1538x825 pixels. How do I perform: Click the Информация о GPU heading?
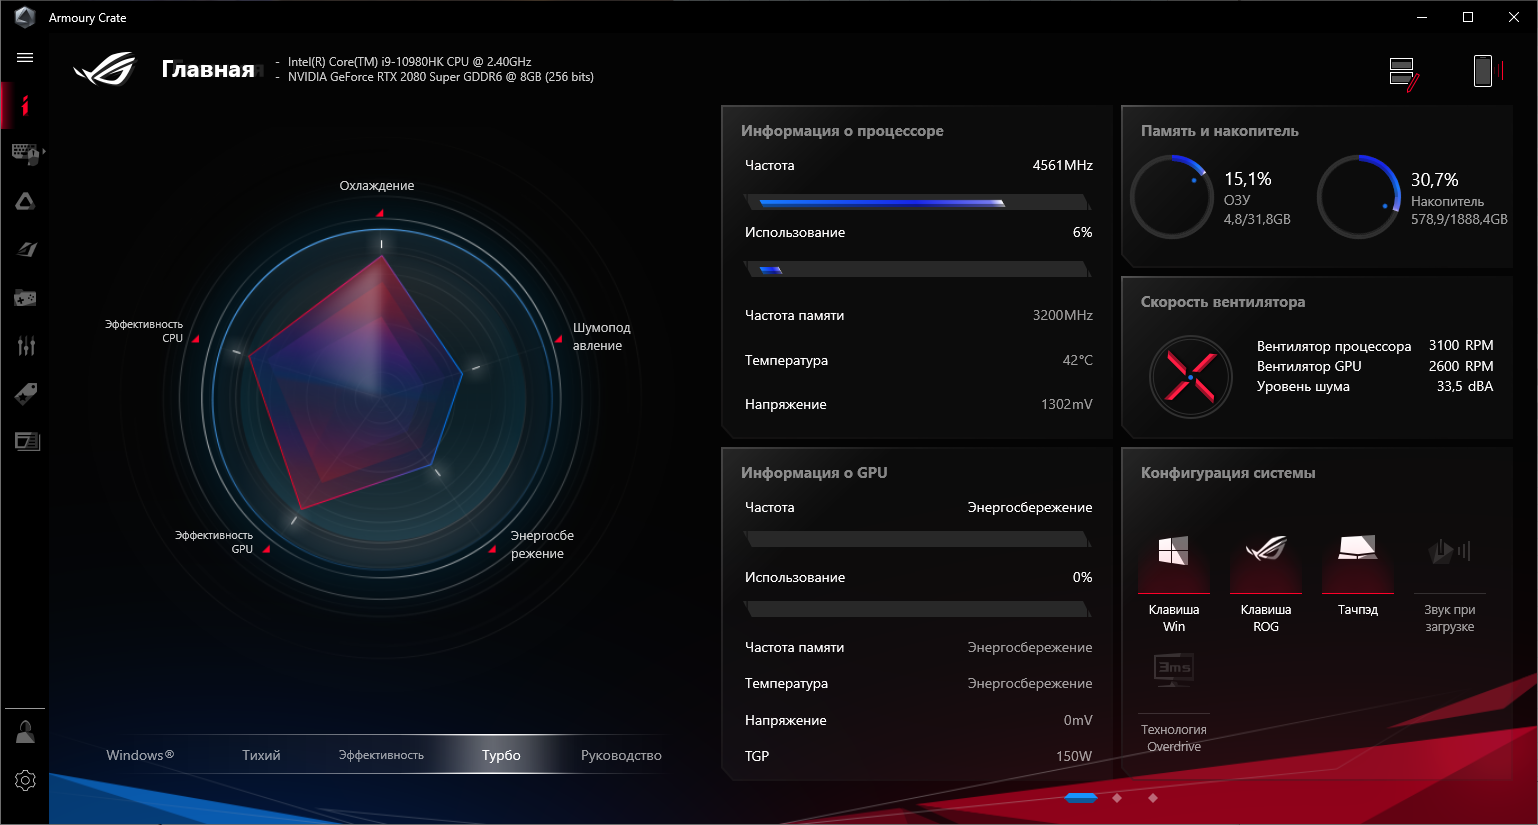coord(814,473)
